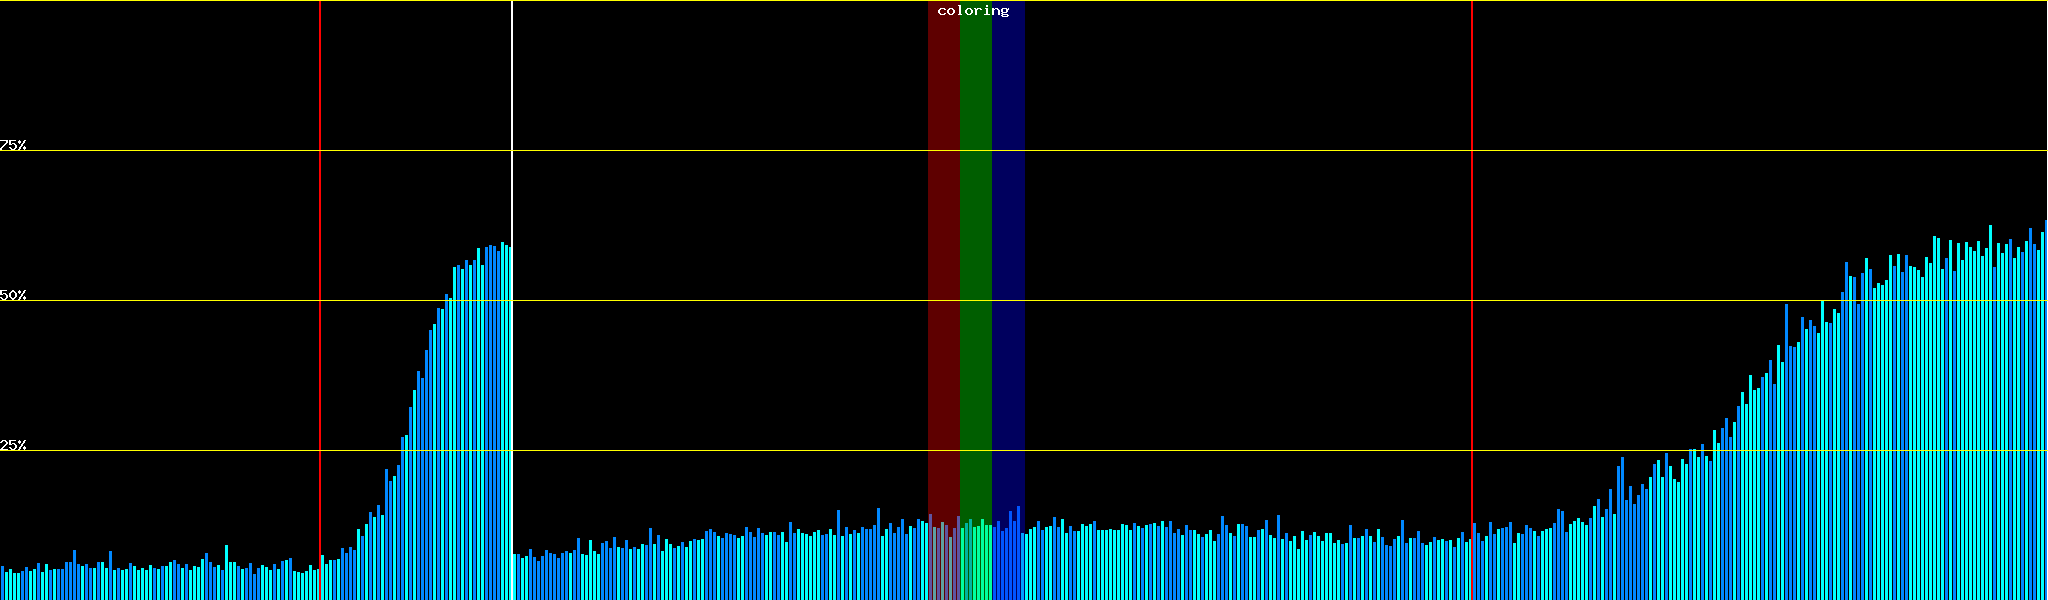This screenshot has width=2048, height=600.
Task: Click the first histogram bar at far left
Action: pyautogui.click(x=2, y=583)
